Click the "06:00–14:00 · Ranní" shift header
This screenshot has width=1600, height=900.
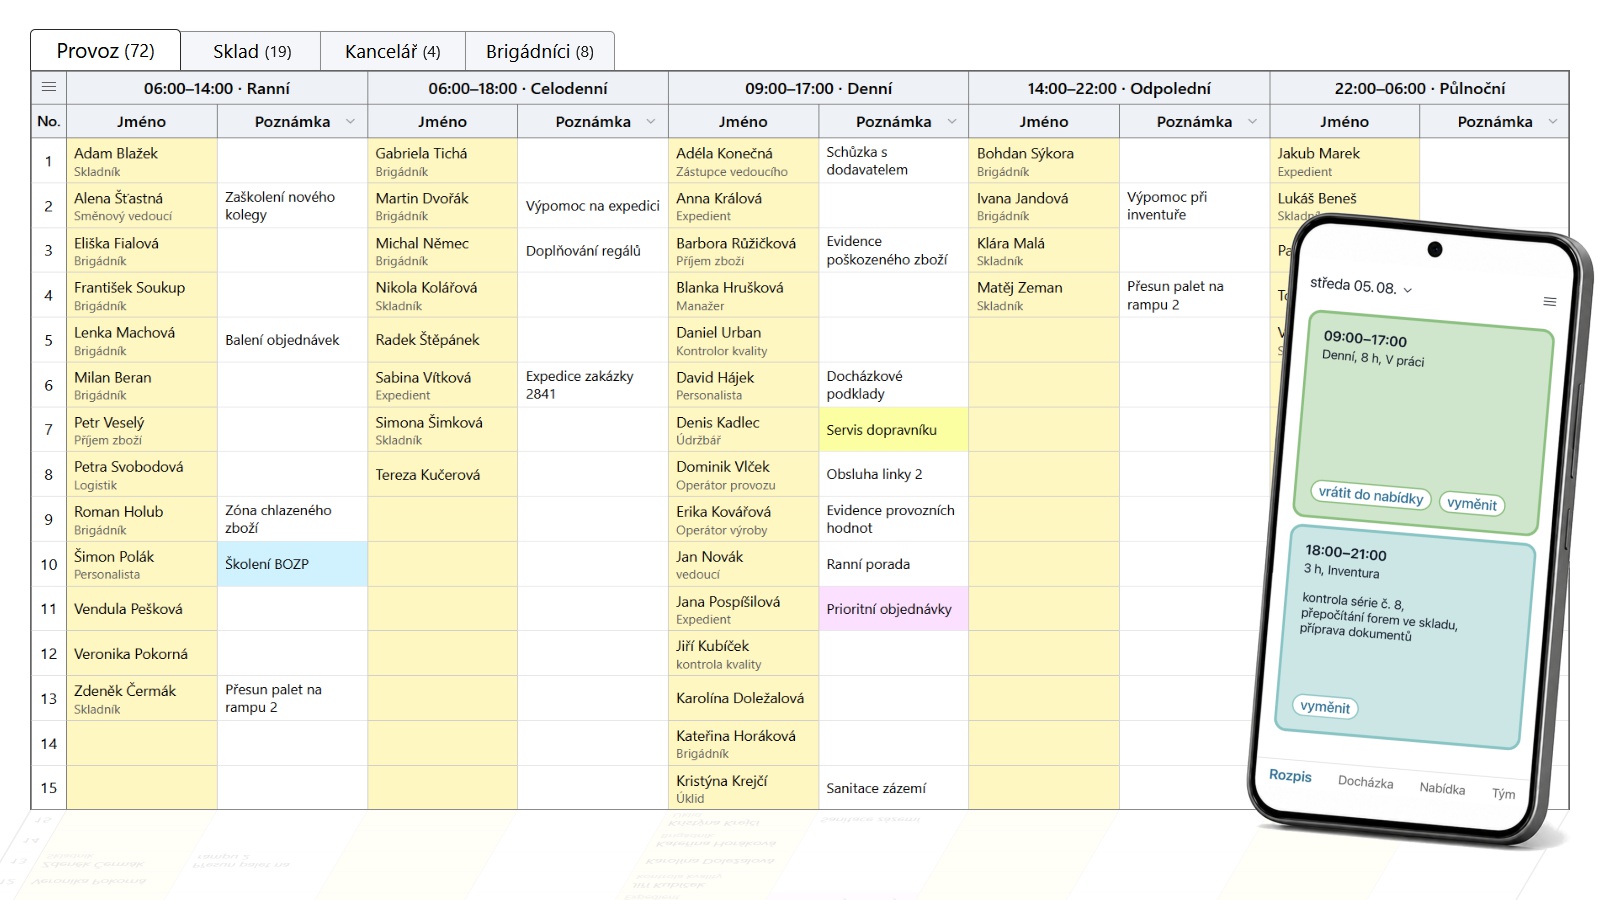[217, 88]
